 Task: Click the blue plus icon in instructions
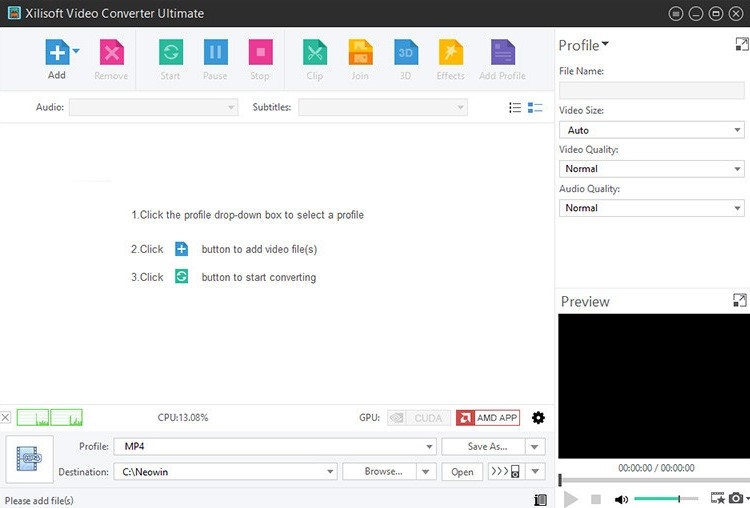pyautogui.click(x=181, y=249)
